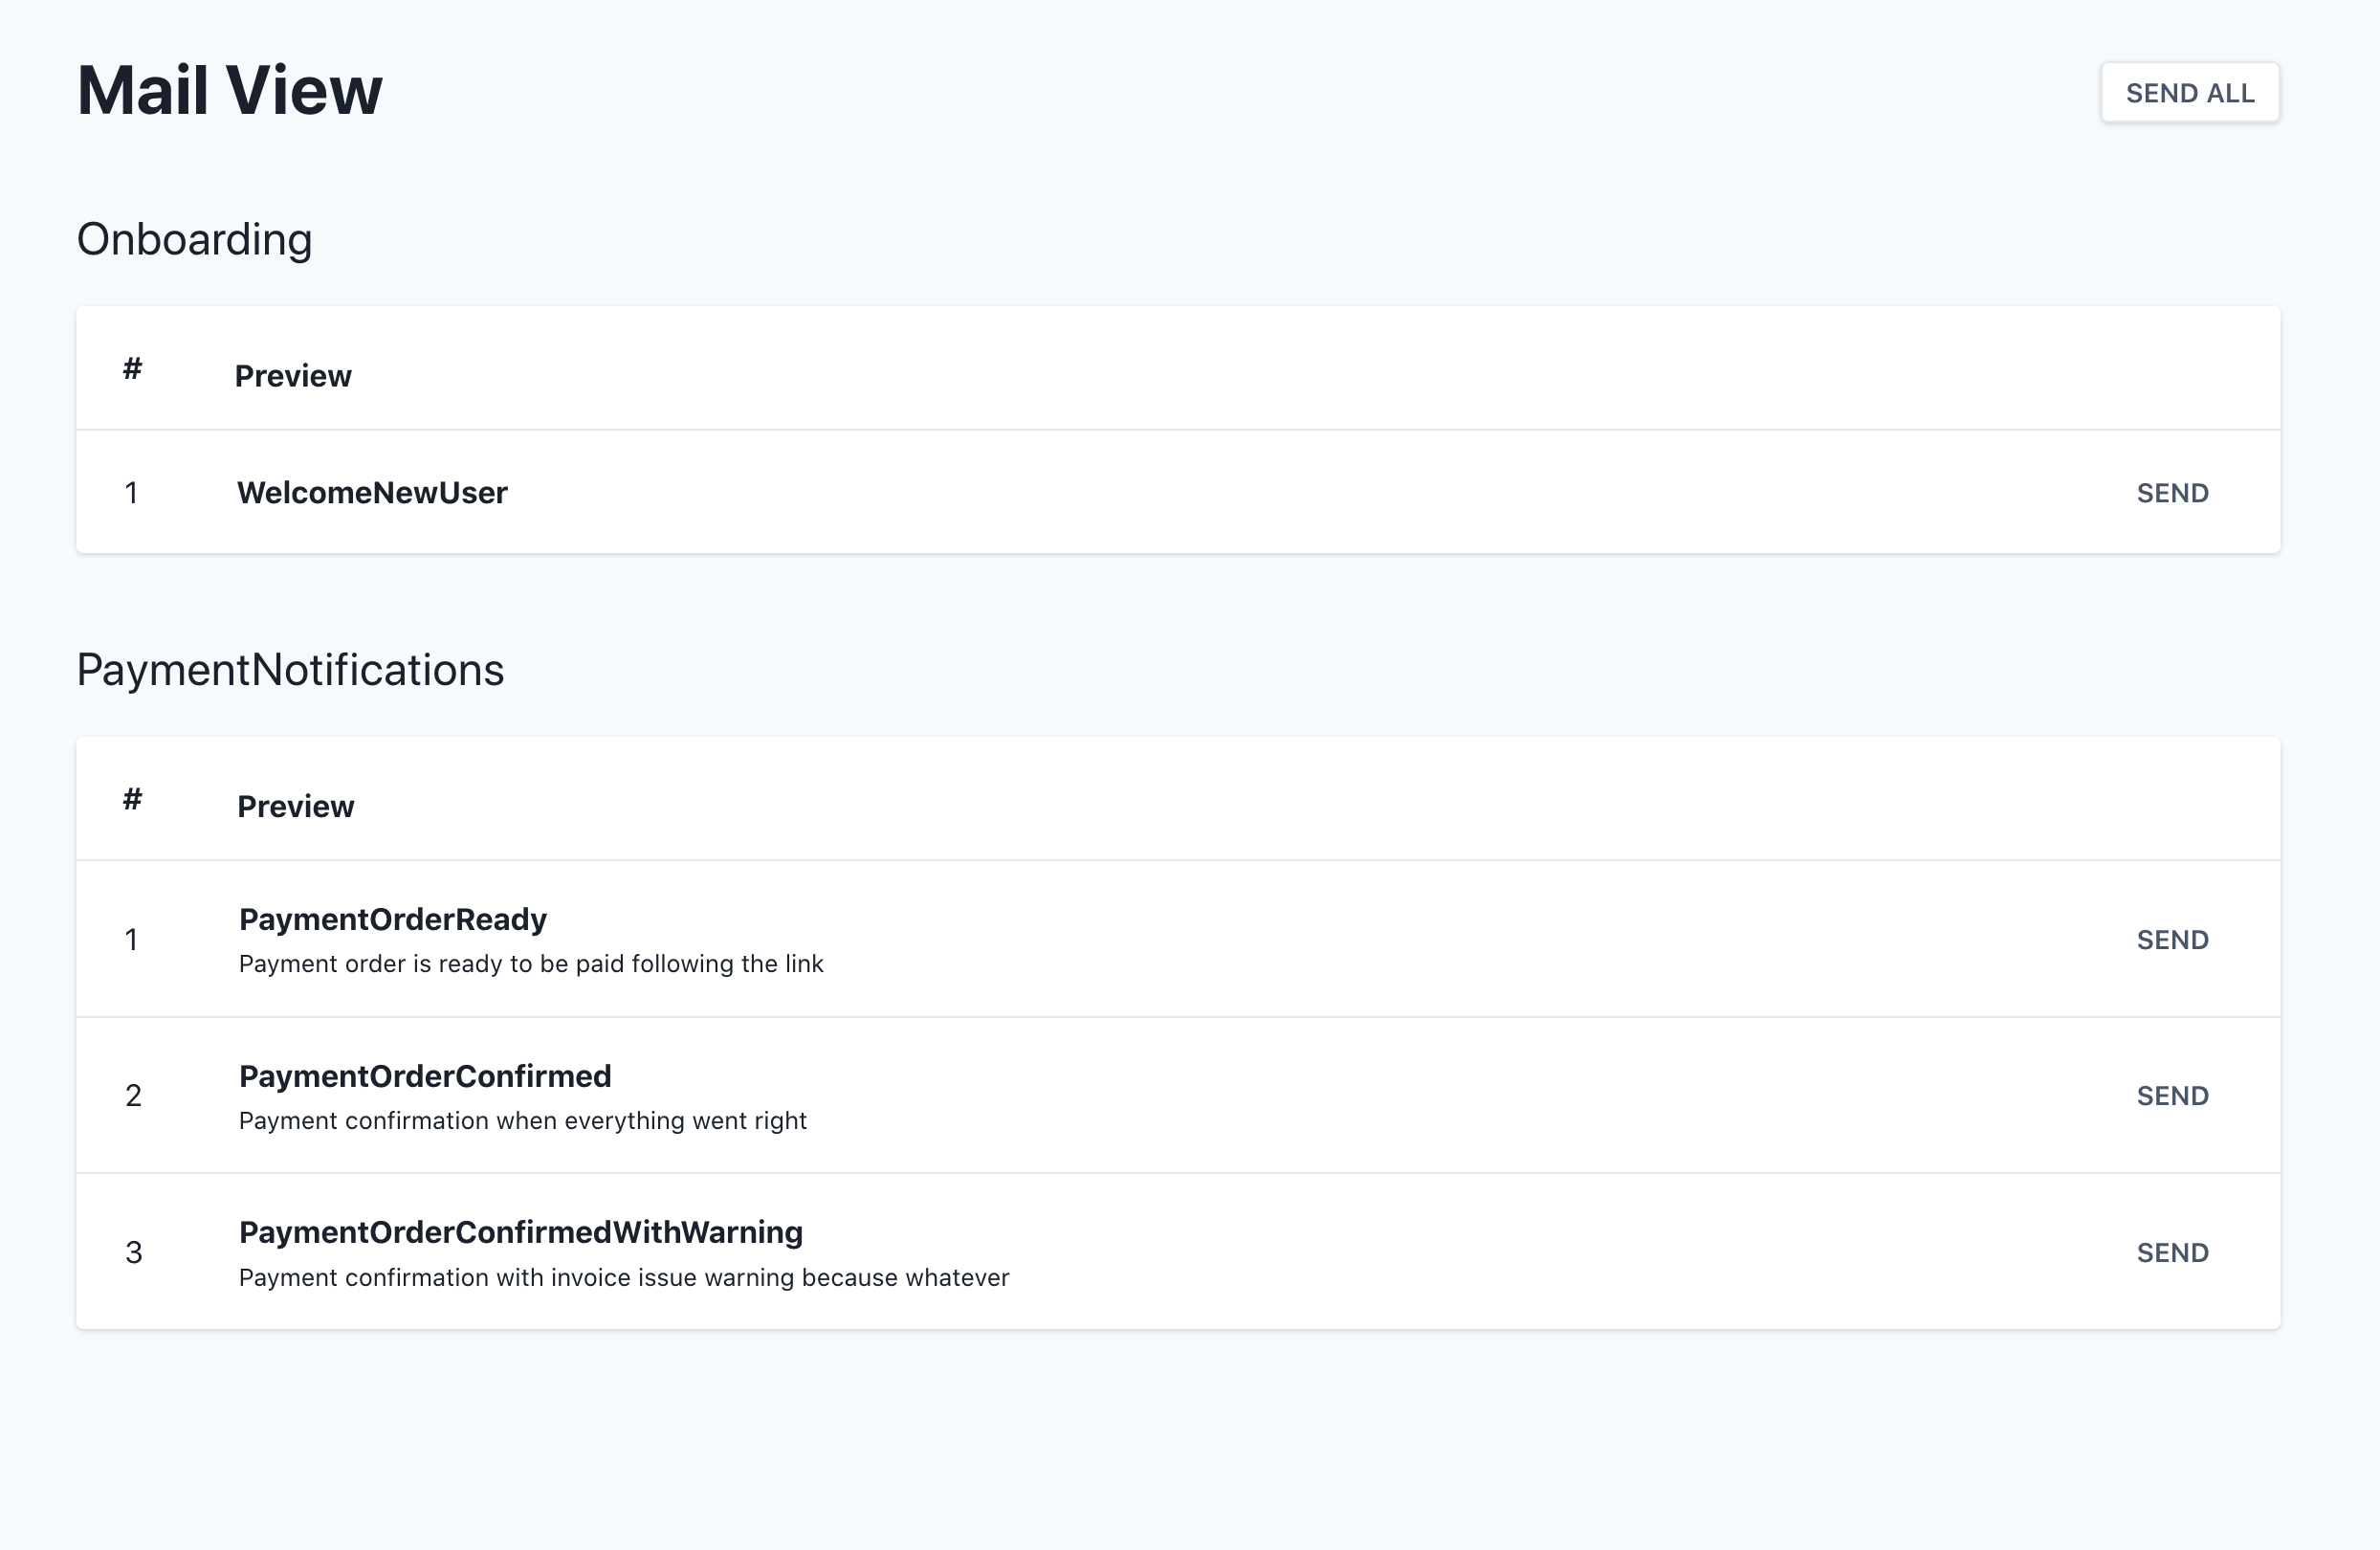Viewport: 2380px width, 1550px height.
Task: Send the WelcomeNewUser email
Action: (x=2172, y=492)
